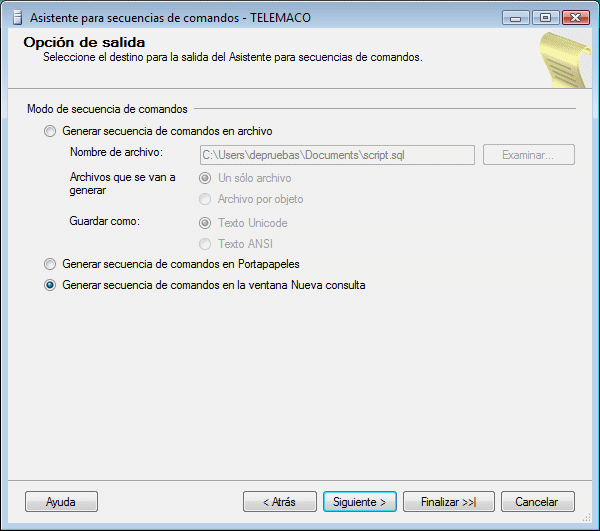The height and width of the screenshot is (531, 600).
Task: Maximize the wizard window
Action: tap(545, 17)
